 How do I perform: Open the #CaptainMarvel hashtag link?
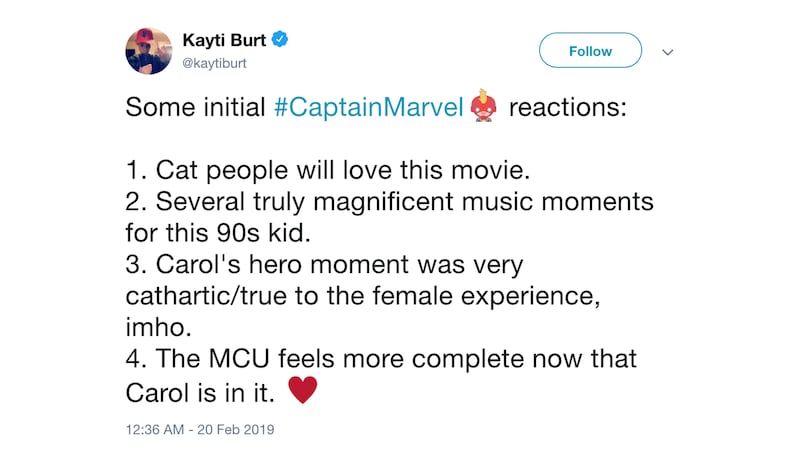pos(369,107)
